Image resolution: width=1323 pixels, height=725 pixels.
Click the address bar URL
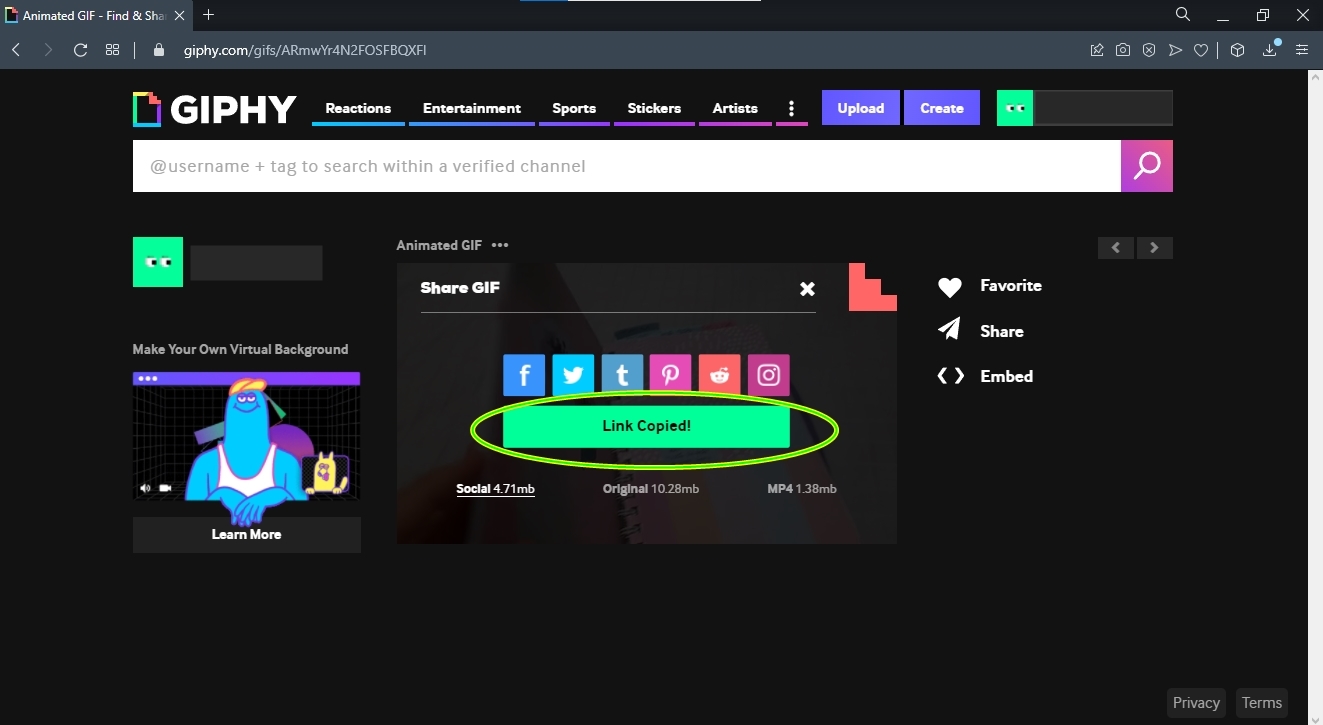tap(305, 50)
